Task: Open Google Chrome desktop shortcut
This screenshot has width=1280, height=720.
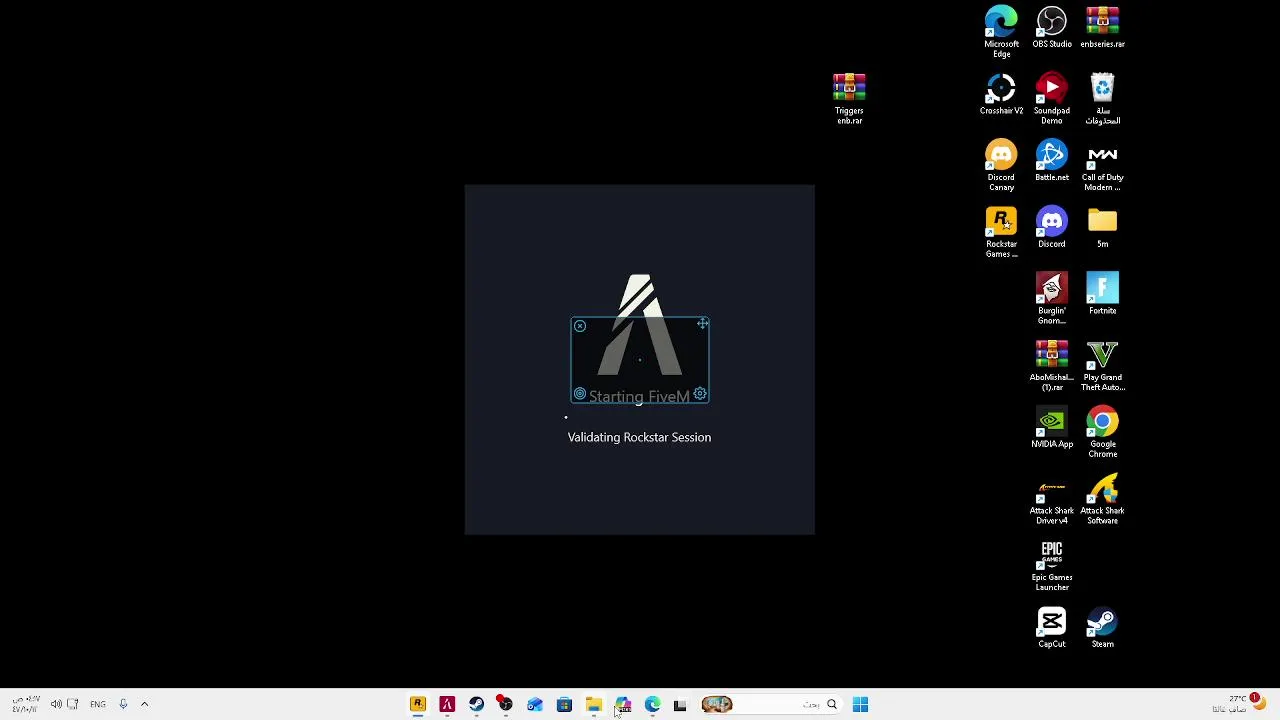Action: [x=1102, y=432]
